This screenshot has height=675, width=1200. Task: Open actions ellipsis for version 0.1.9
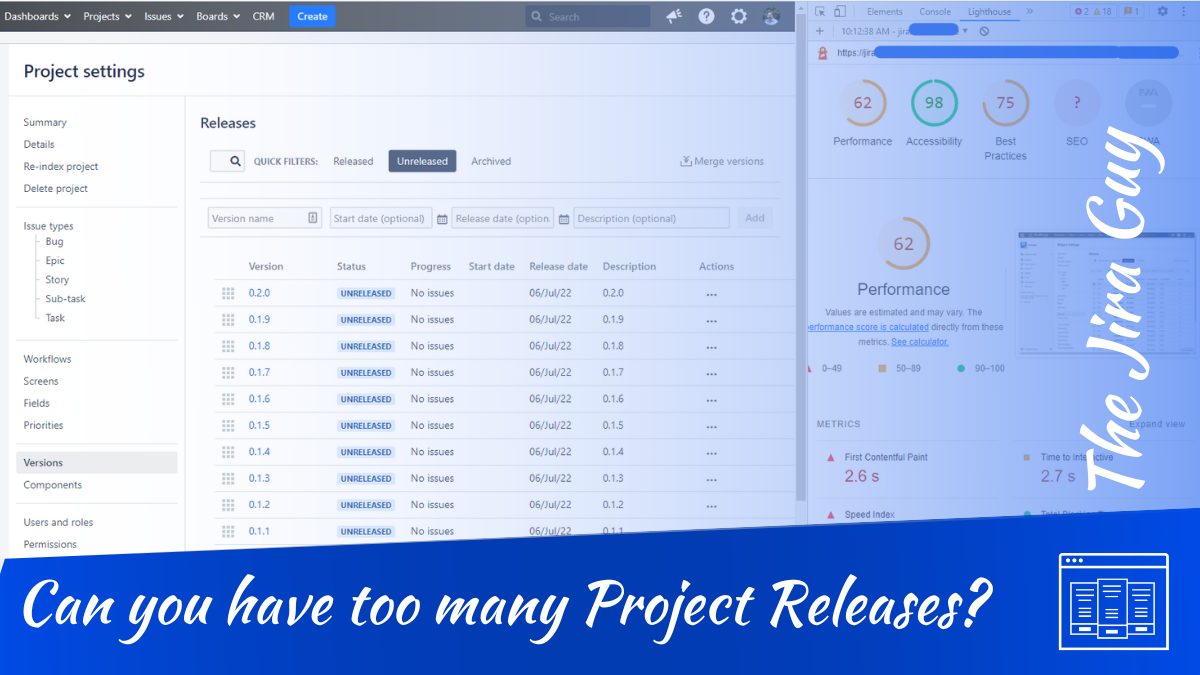click(711, 321)
